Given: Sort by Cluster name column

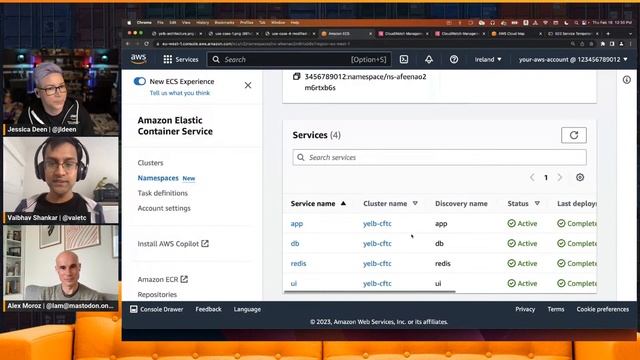Looking at the screenshot, I should (x=390, y=203).
